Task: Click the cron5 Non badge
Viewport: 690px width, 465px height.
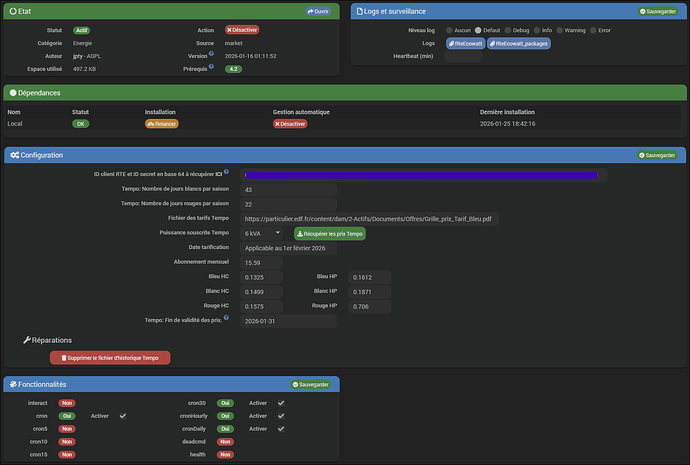Action: click(x=67, y=429)
